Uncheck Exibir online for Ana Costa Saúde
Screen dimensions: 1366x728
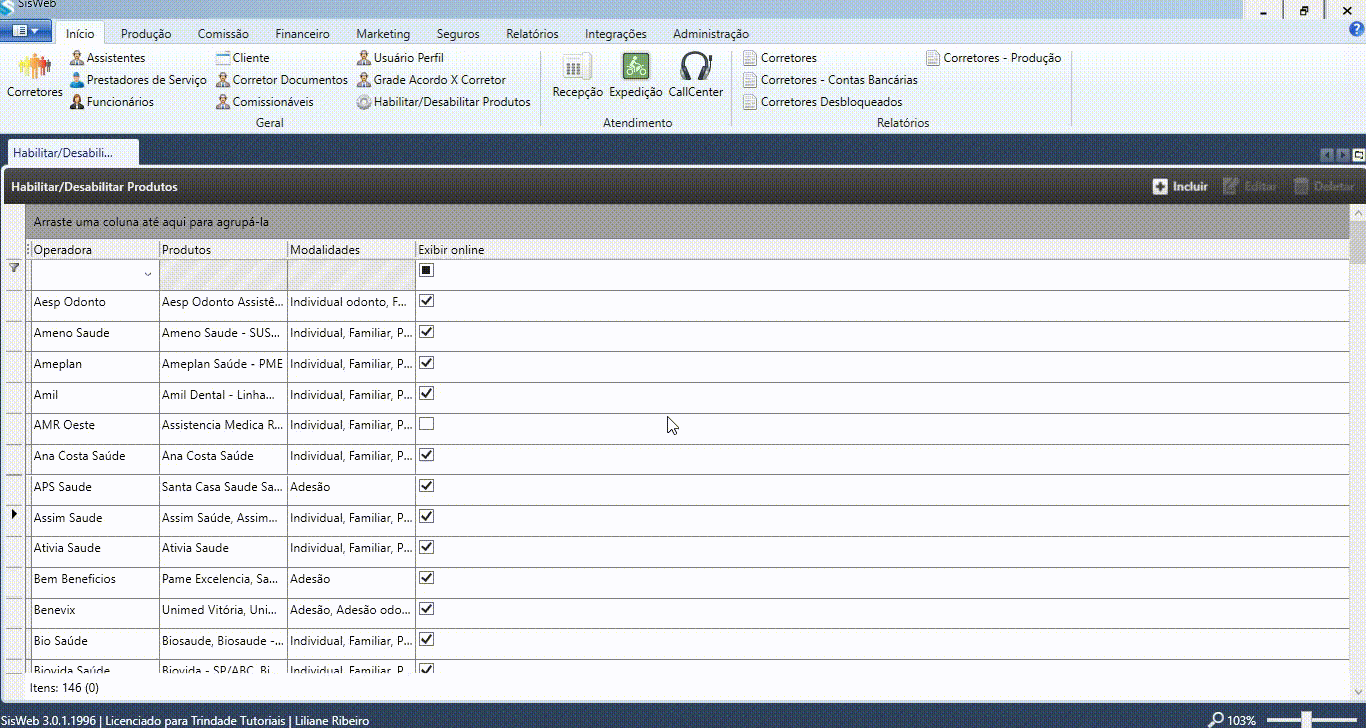click(427, 455)
